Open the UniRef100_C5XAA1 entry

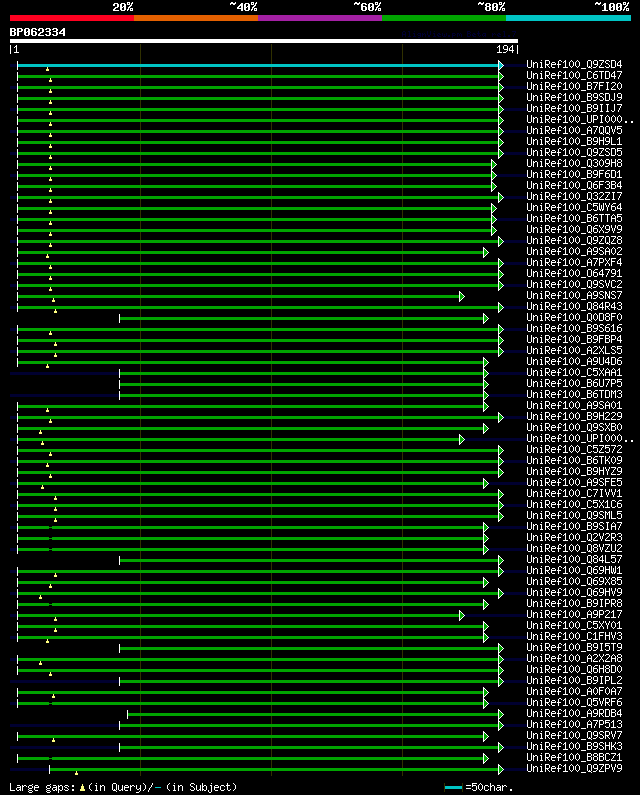click(x=574, y=373)
